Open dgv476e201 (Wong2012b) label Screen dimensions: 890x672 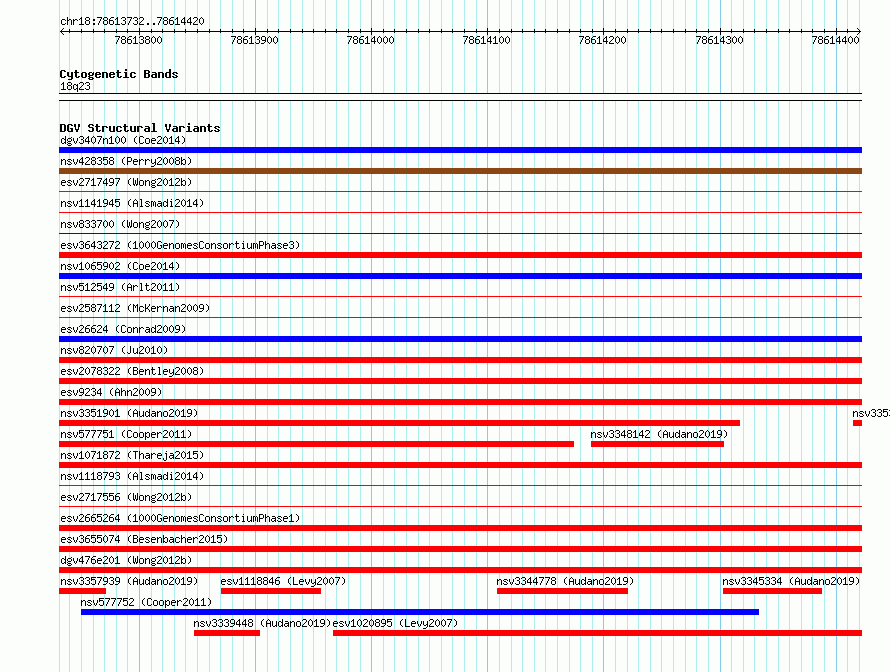coord(126,560)
